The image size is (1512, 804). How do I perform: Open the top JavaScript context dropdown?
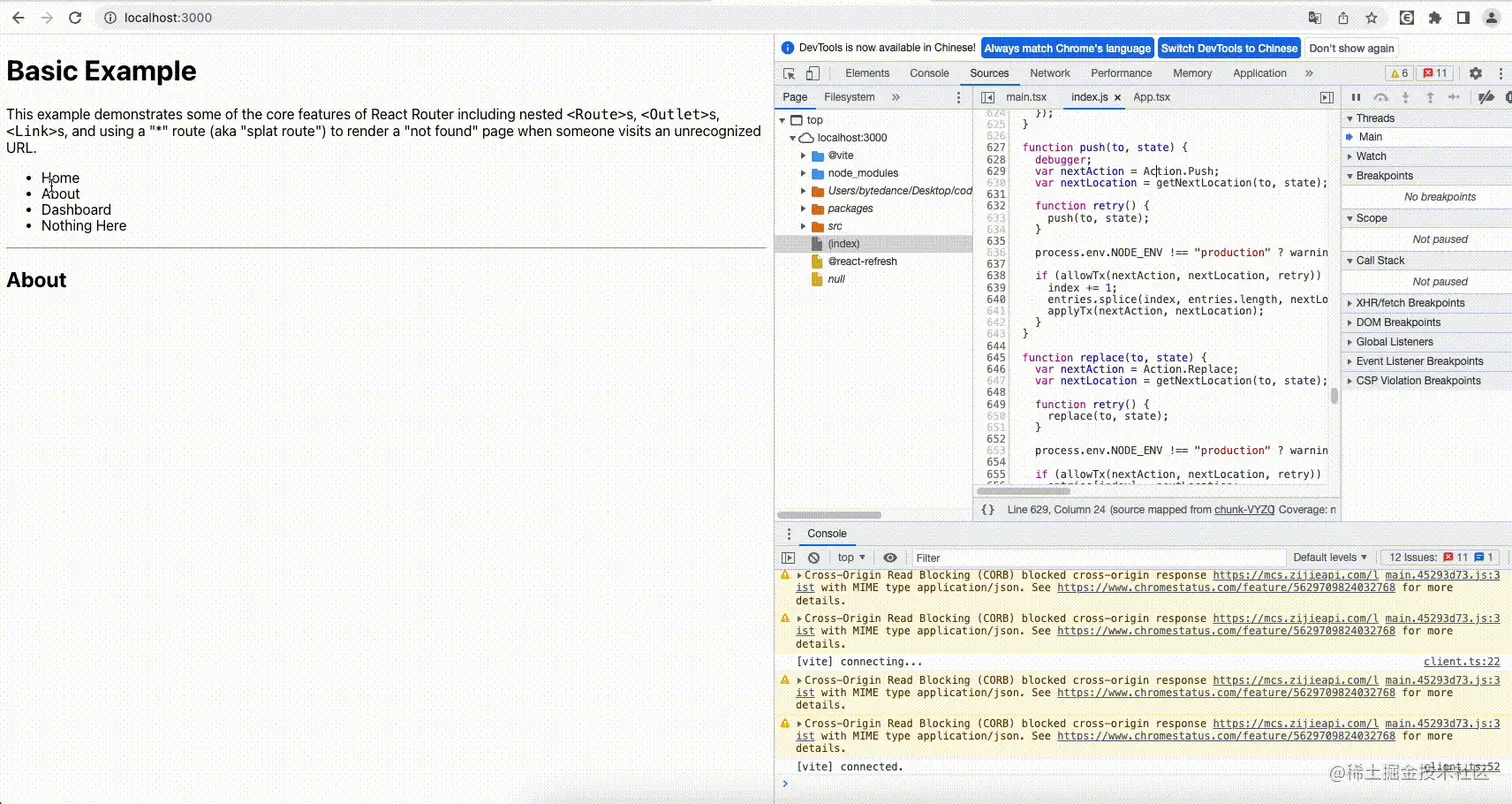click(852, 557)
